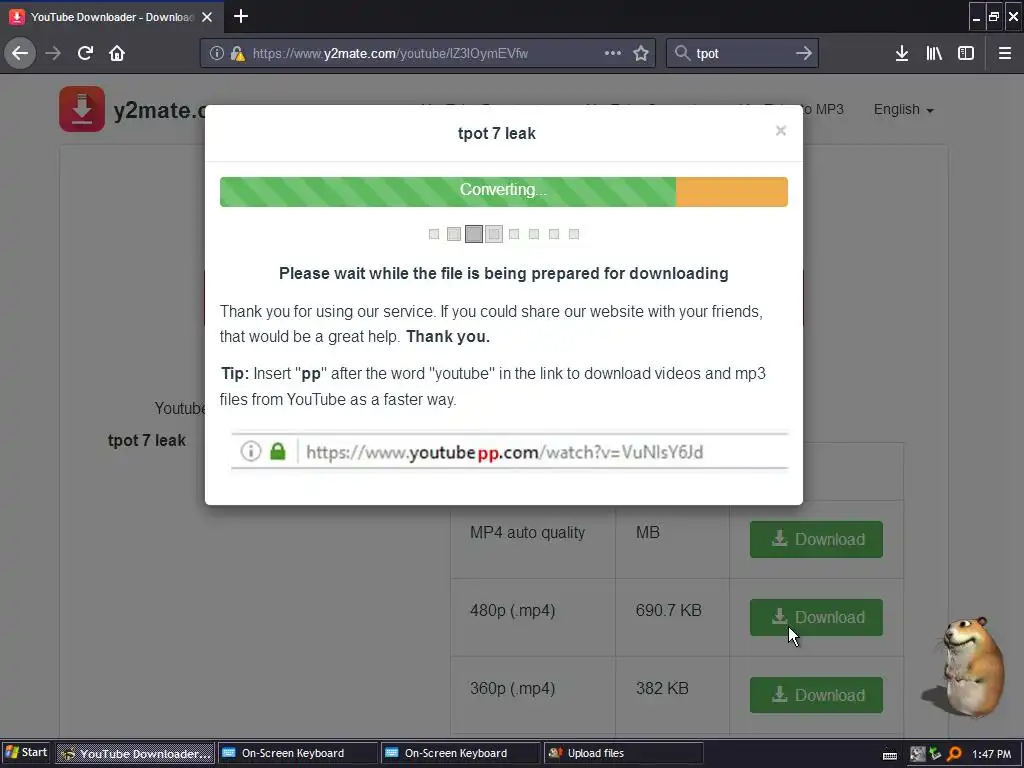1024x768 pixels.
Task: Download the MP4 auto quality file
Action: (816, 539)
